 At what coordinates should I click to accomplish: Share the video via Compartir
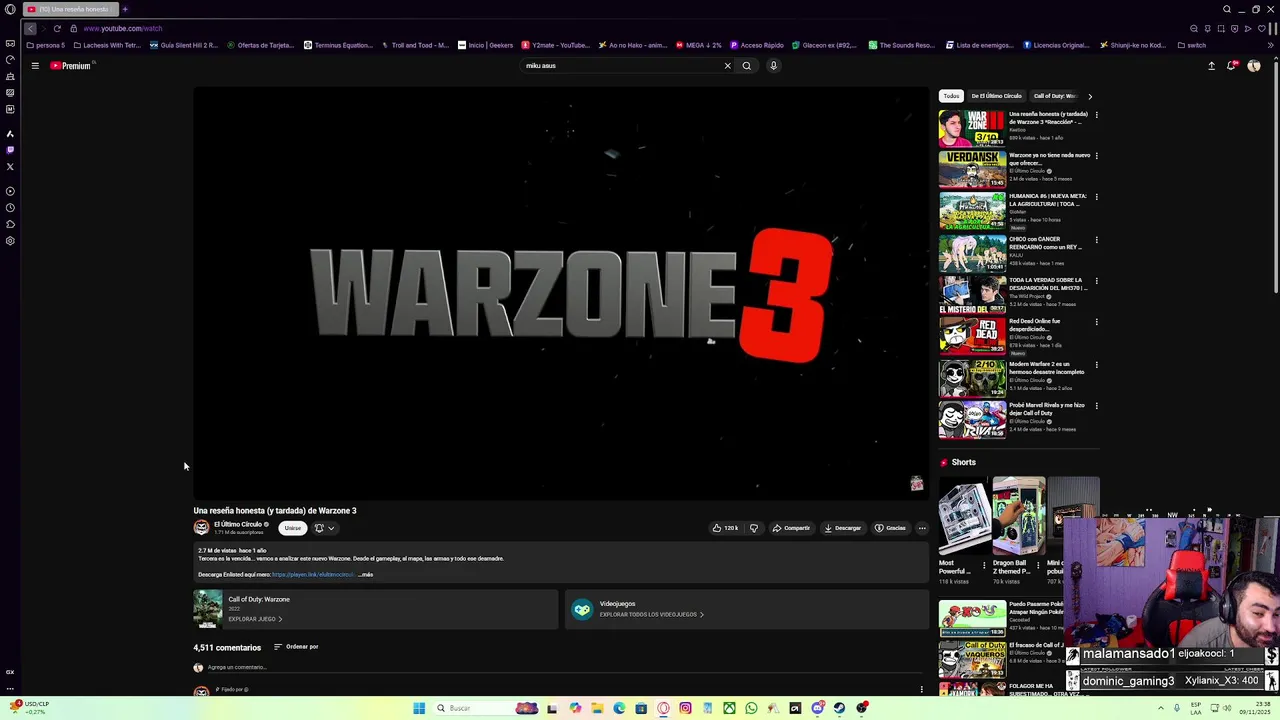[791, 528]
